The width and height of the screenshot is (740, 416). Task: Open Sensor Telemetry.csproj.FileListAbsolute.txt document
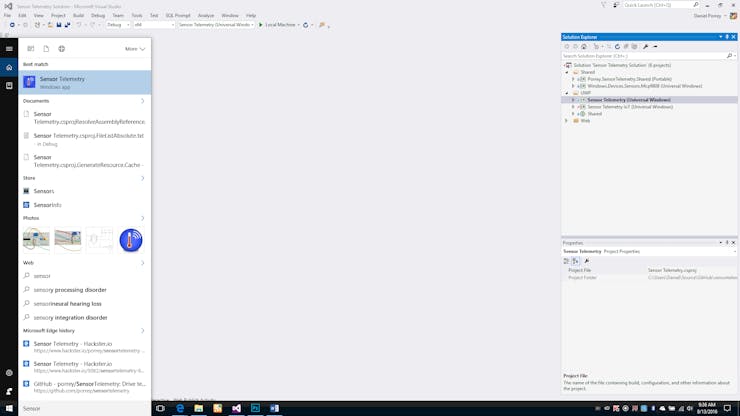[85, 139]
